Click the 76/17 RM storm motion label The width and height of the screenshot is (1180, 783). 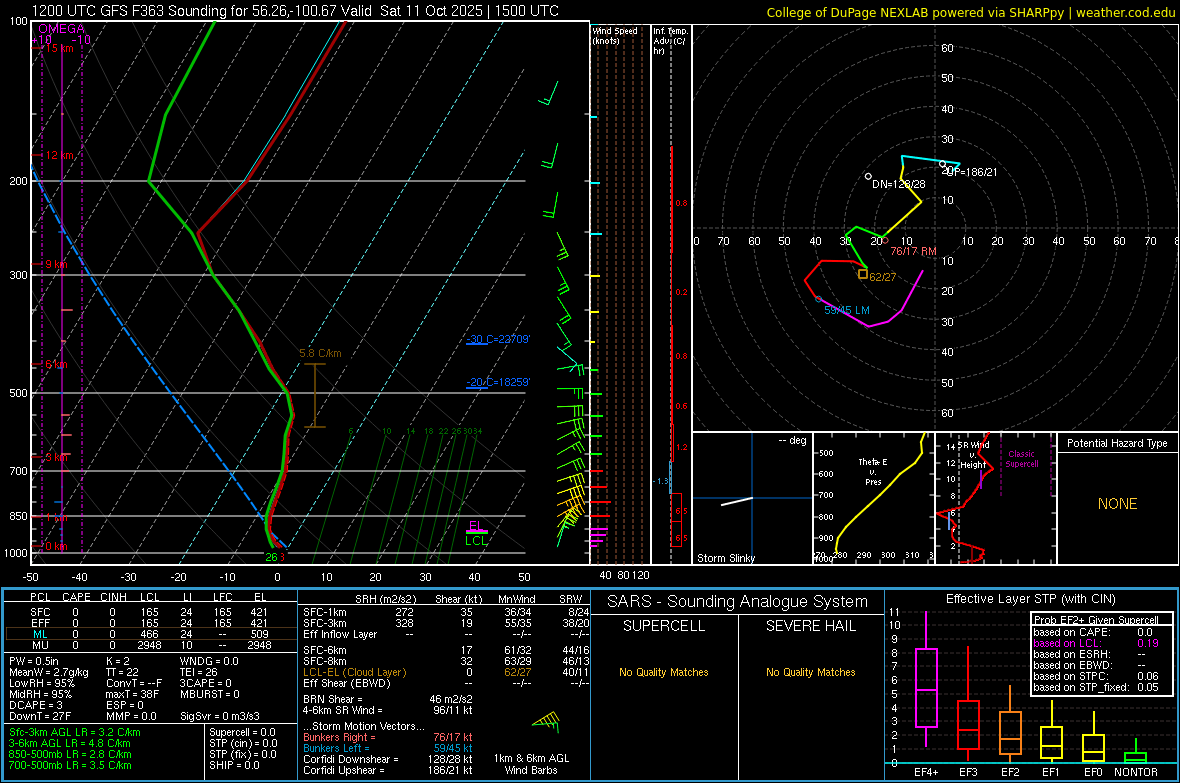click(914, 251)
